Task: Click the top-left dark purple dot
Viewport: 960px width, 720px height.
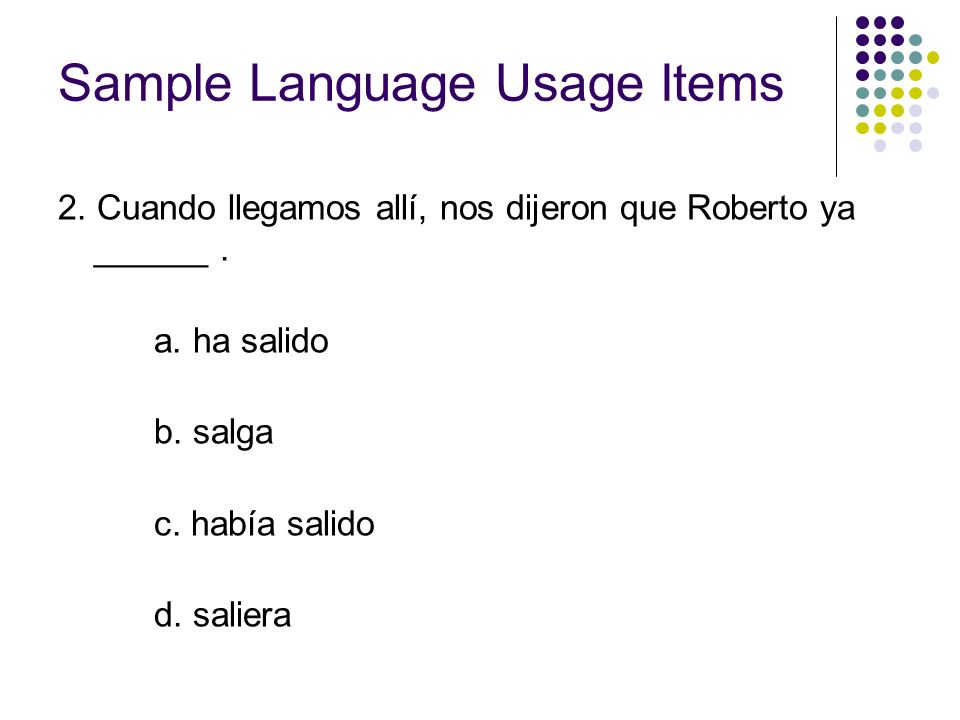Action: click(x=862, y=23)
